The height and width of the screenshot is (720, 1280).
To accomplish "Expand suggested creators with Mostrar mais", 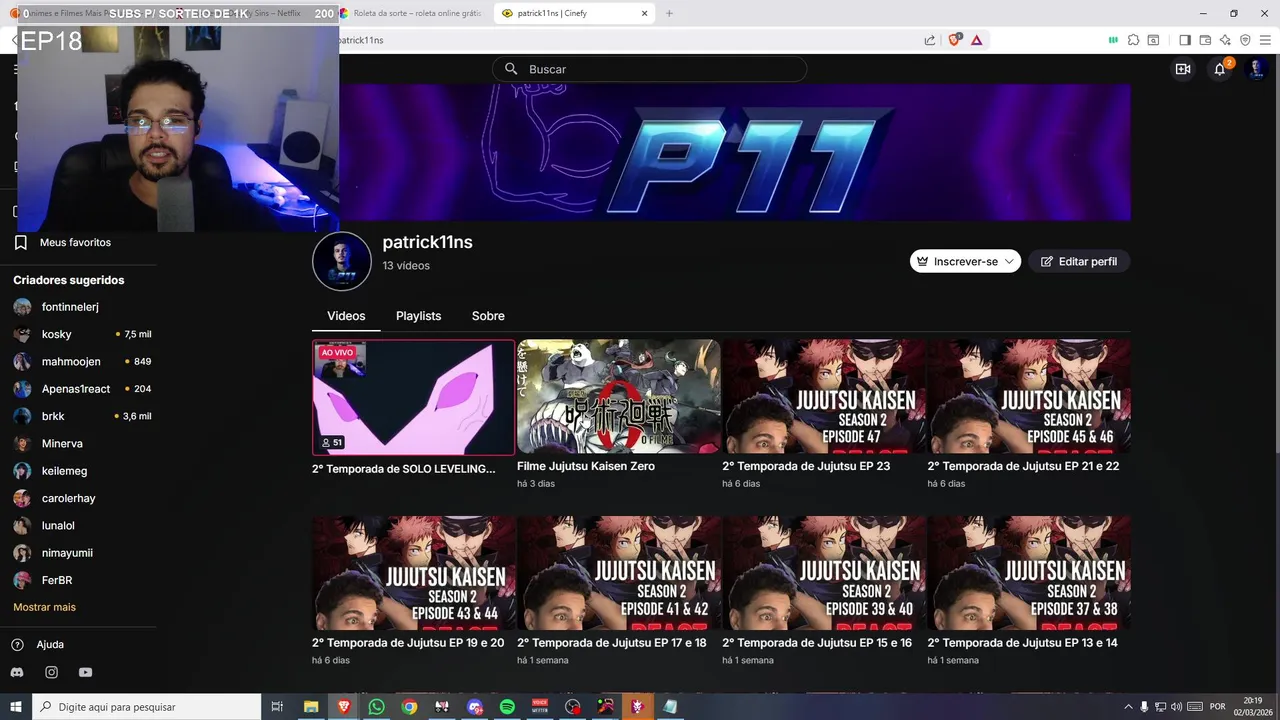I will click(x=44, y=607).
